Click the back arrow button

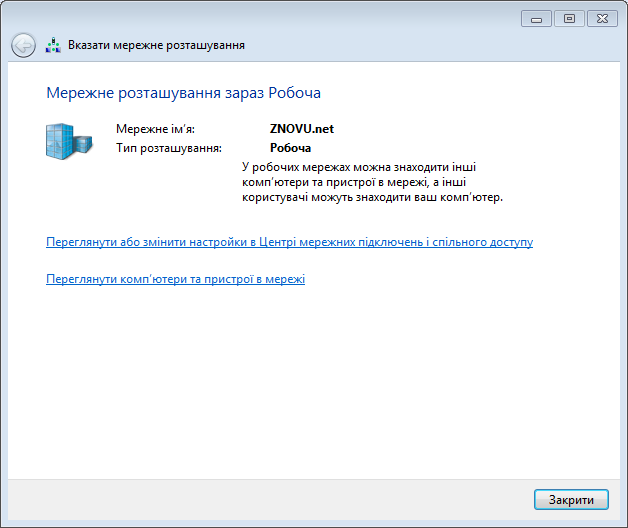pyautogui.click(x=22, y=45)
